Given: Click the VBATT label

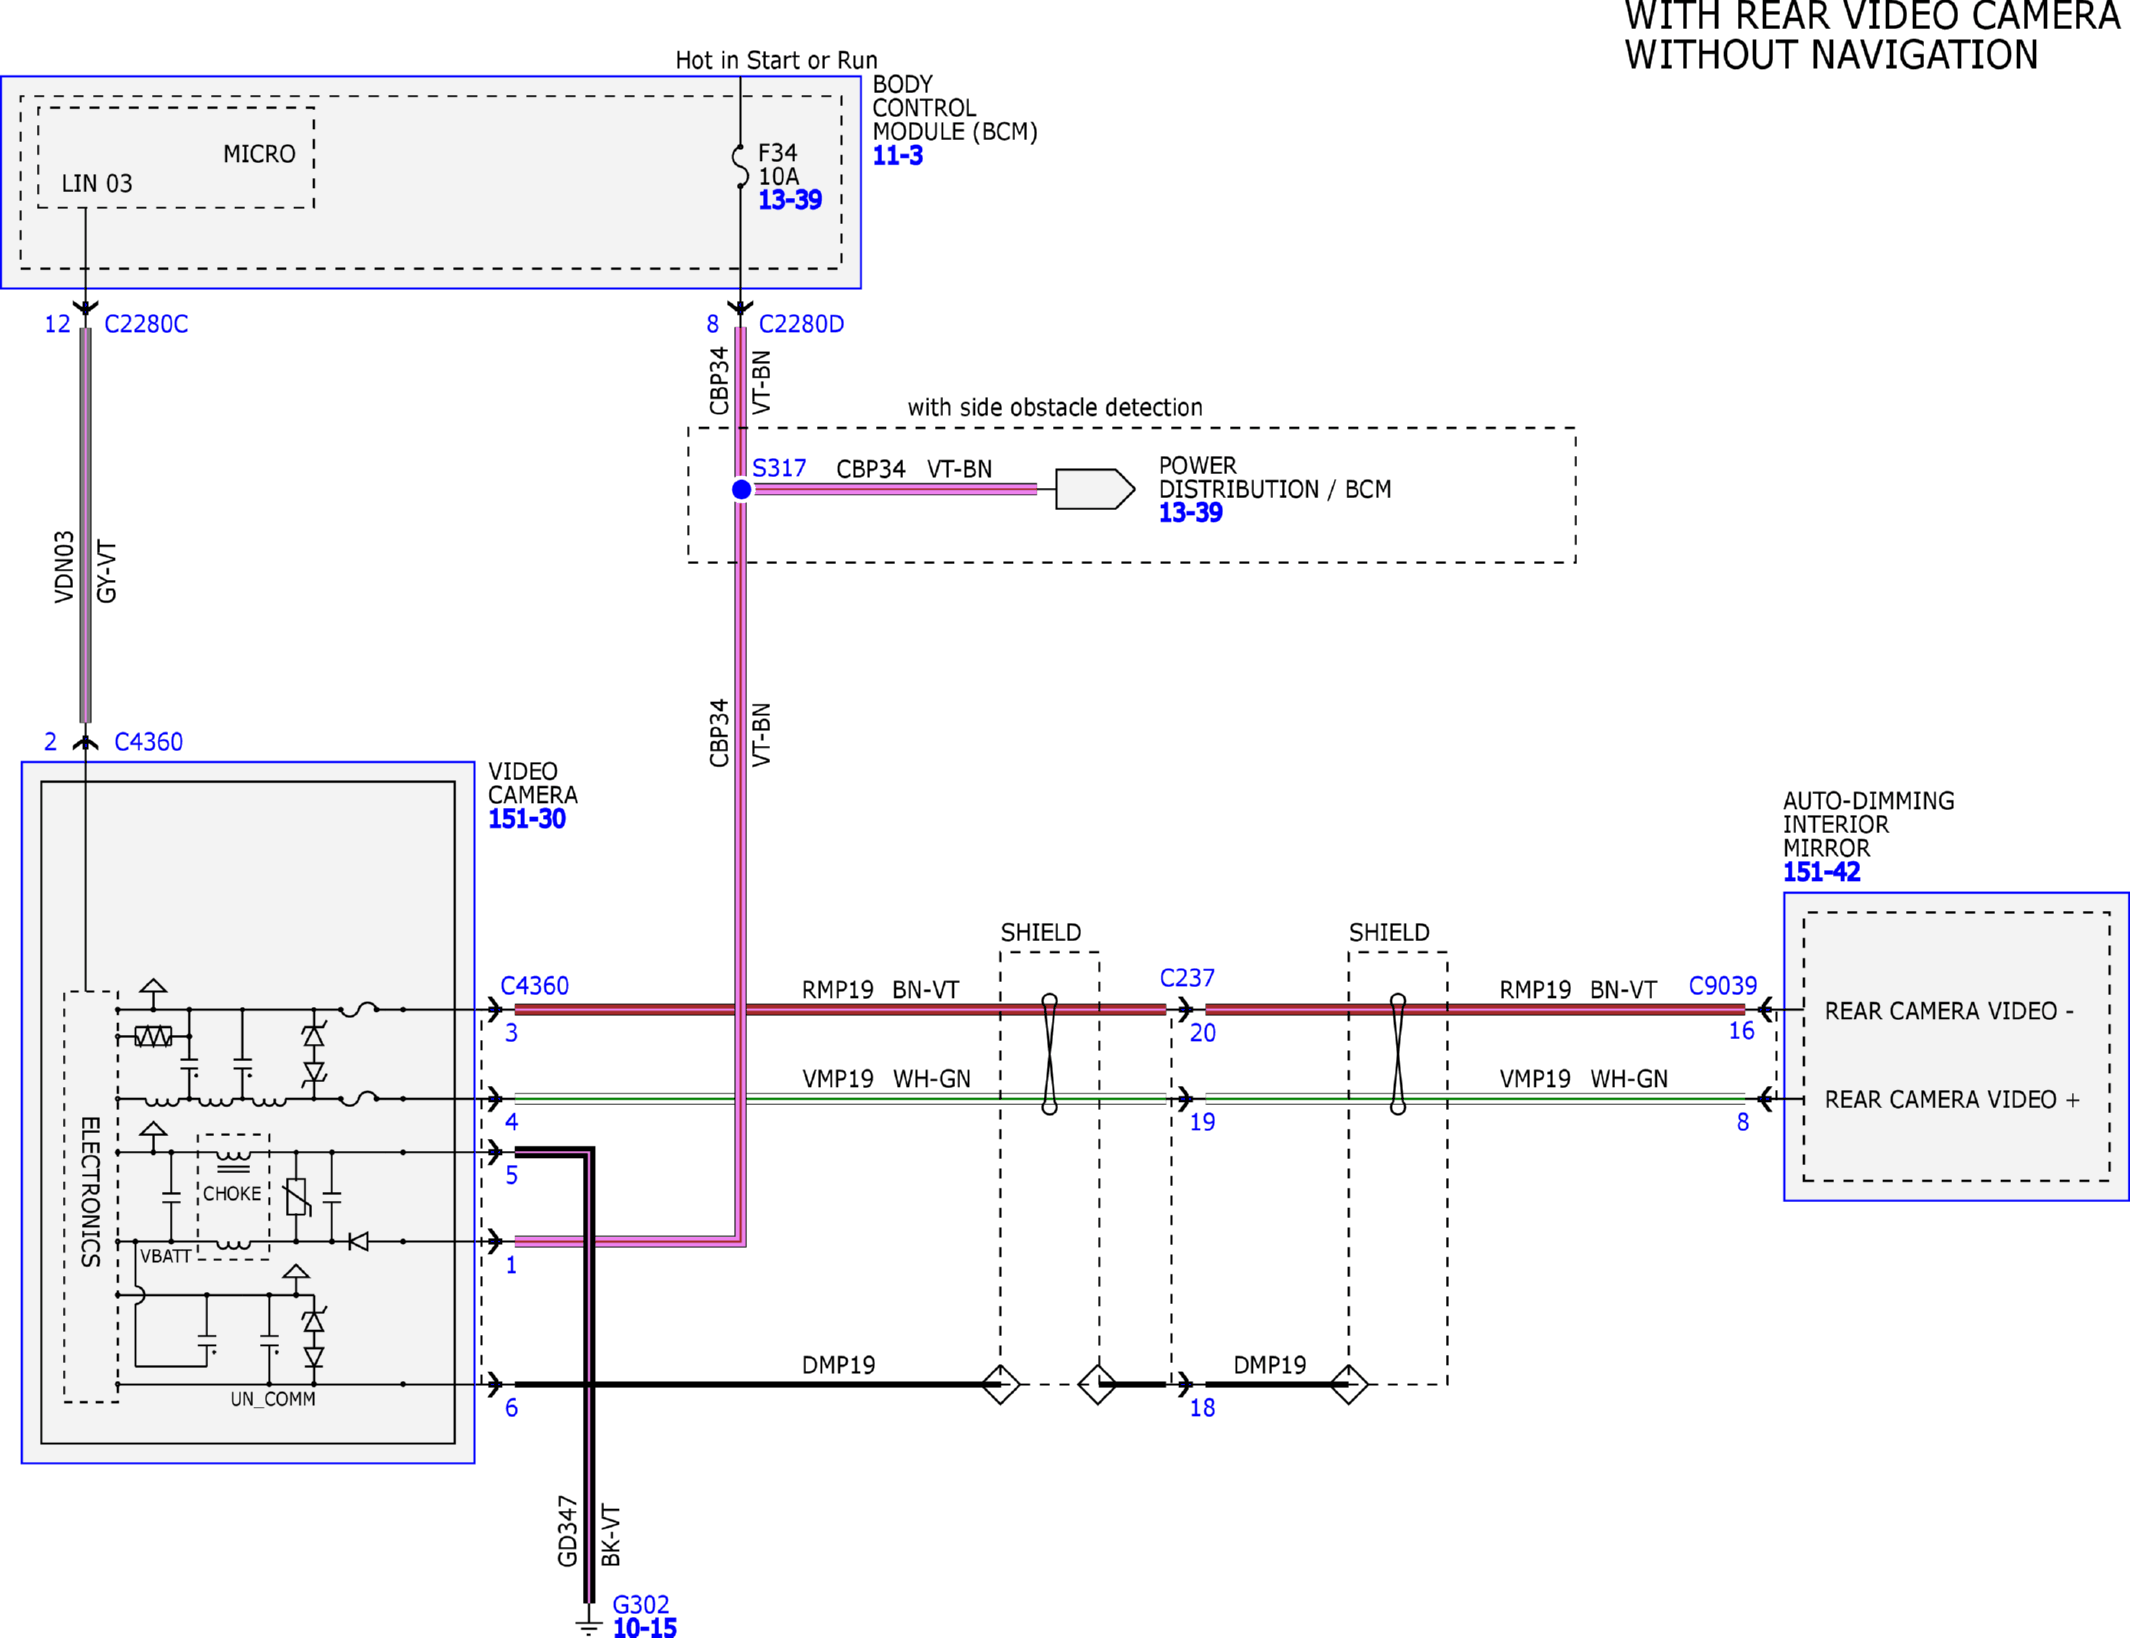Looking at the screenshot, I should [165, 1256].
